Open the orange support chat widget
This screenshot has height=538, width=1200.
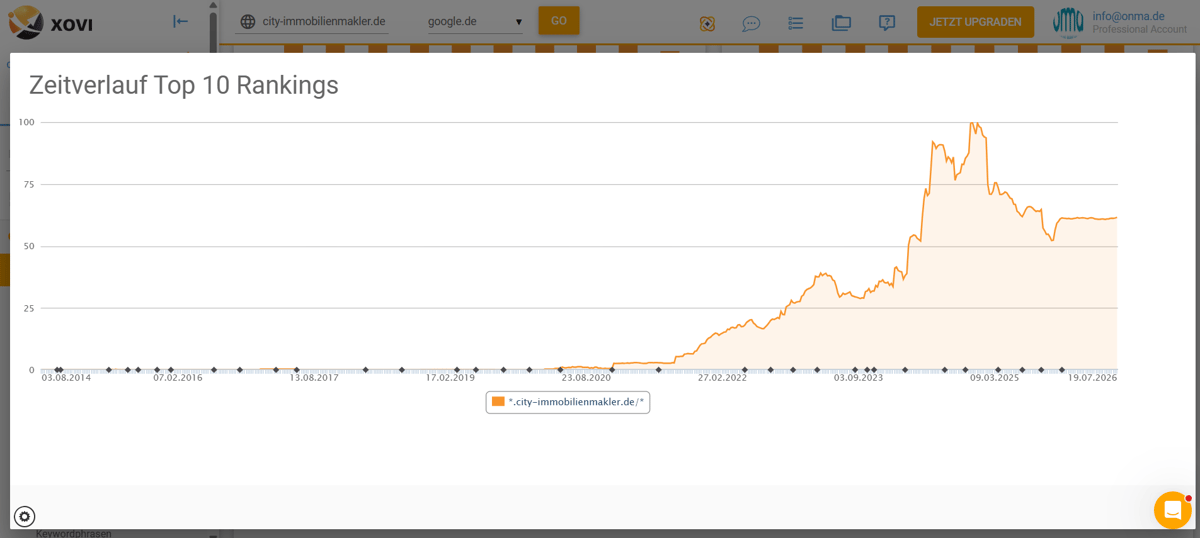point(1172,510)
